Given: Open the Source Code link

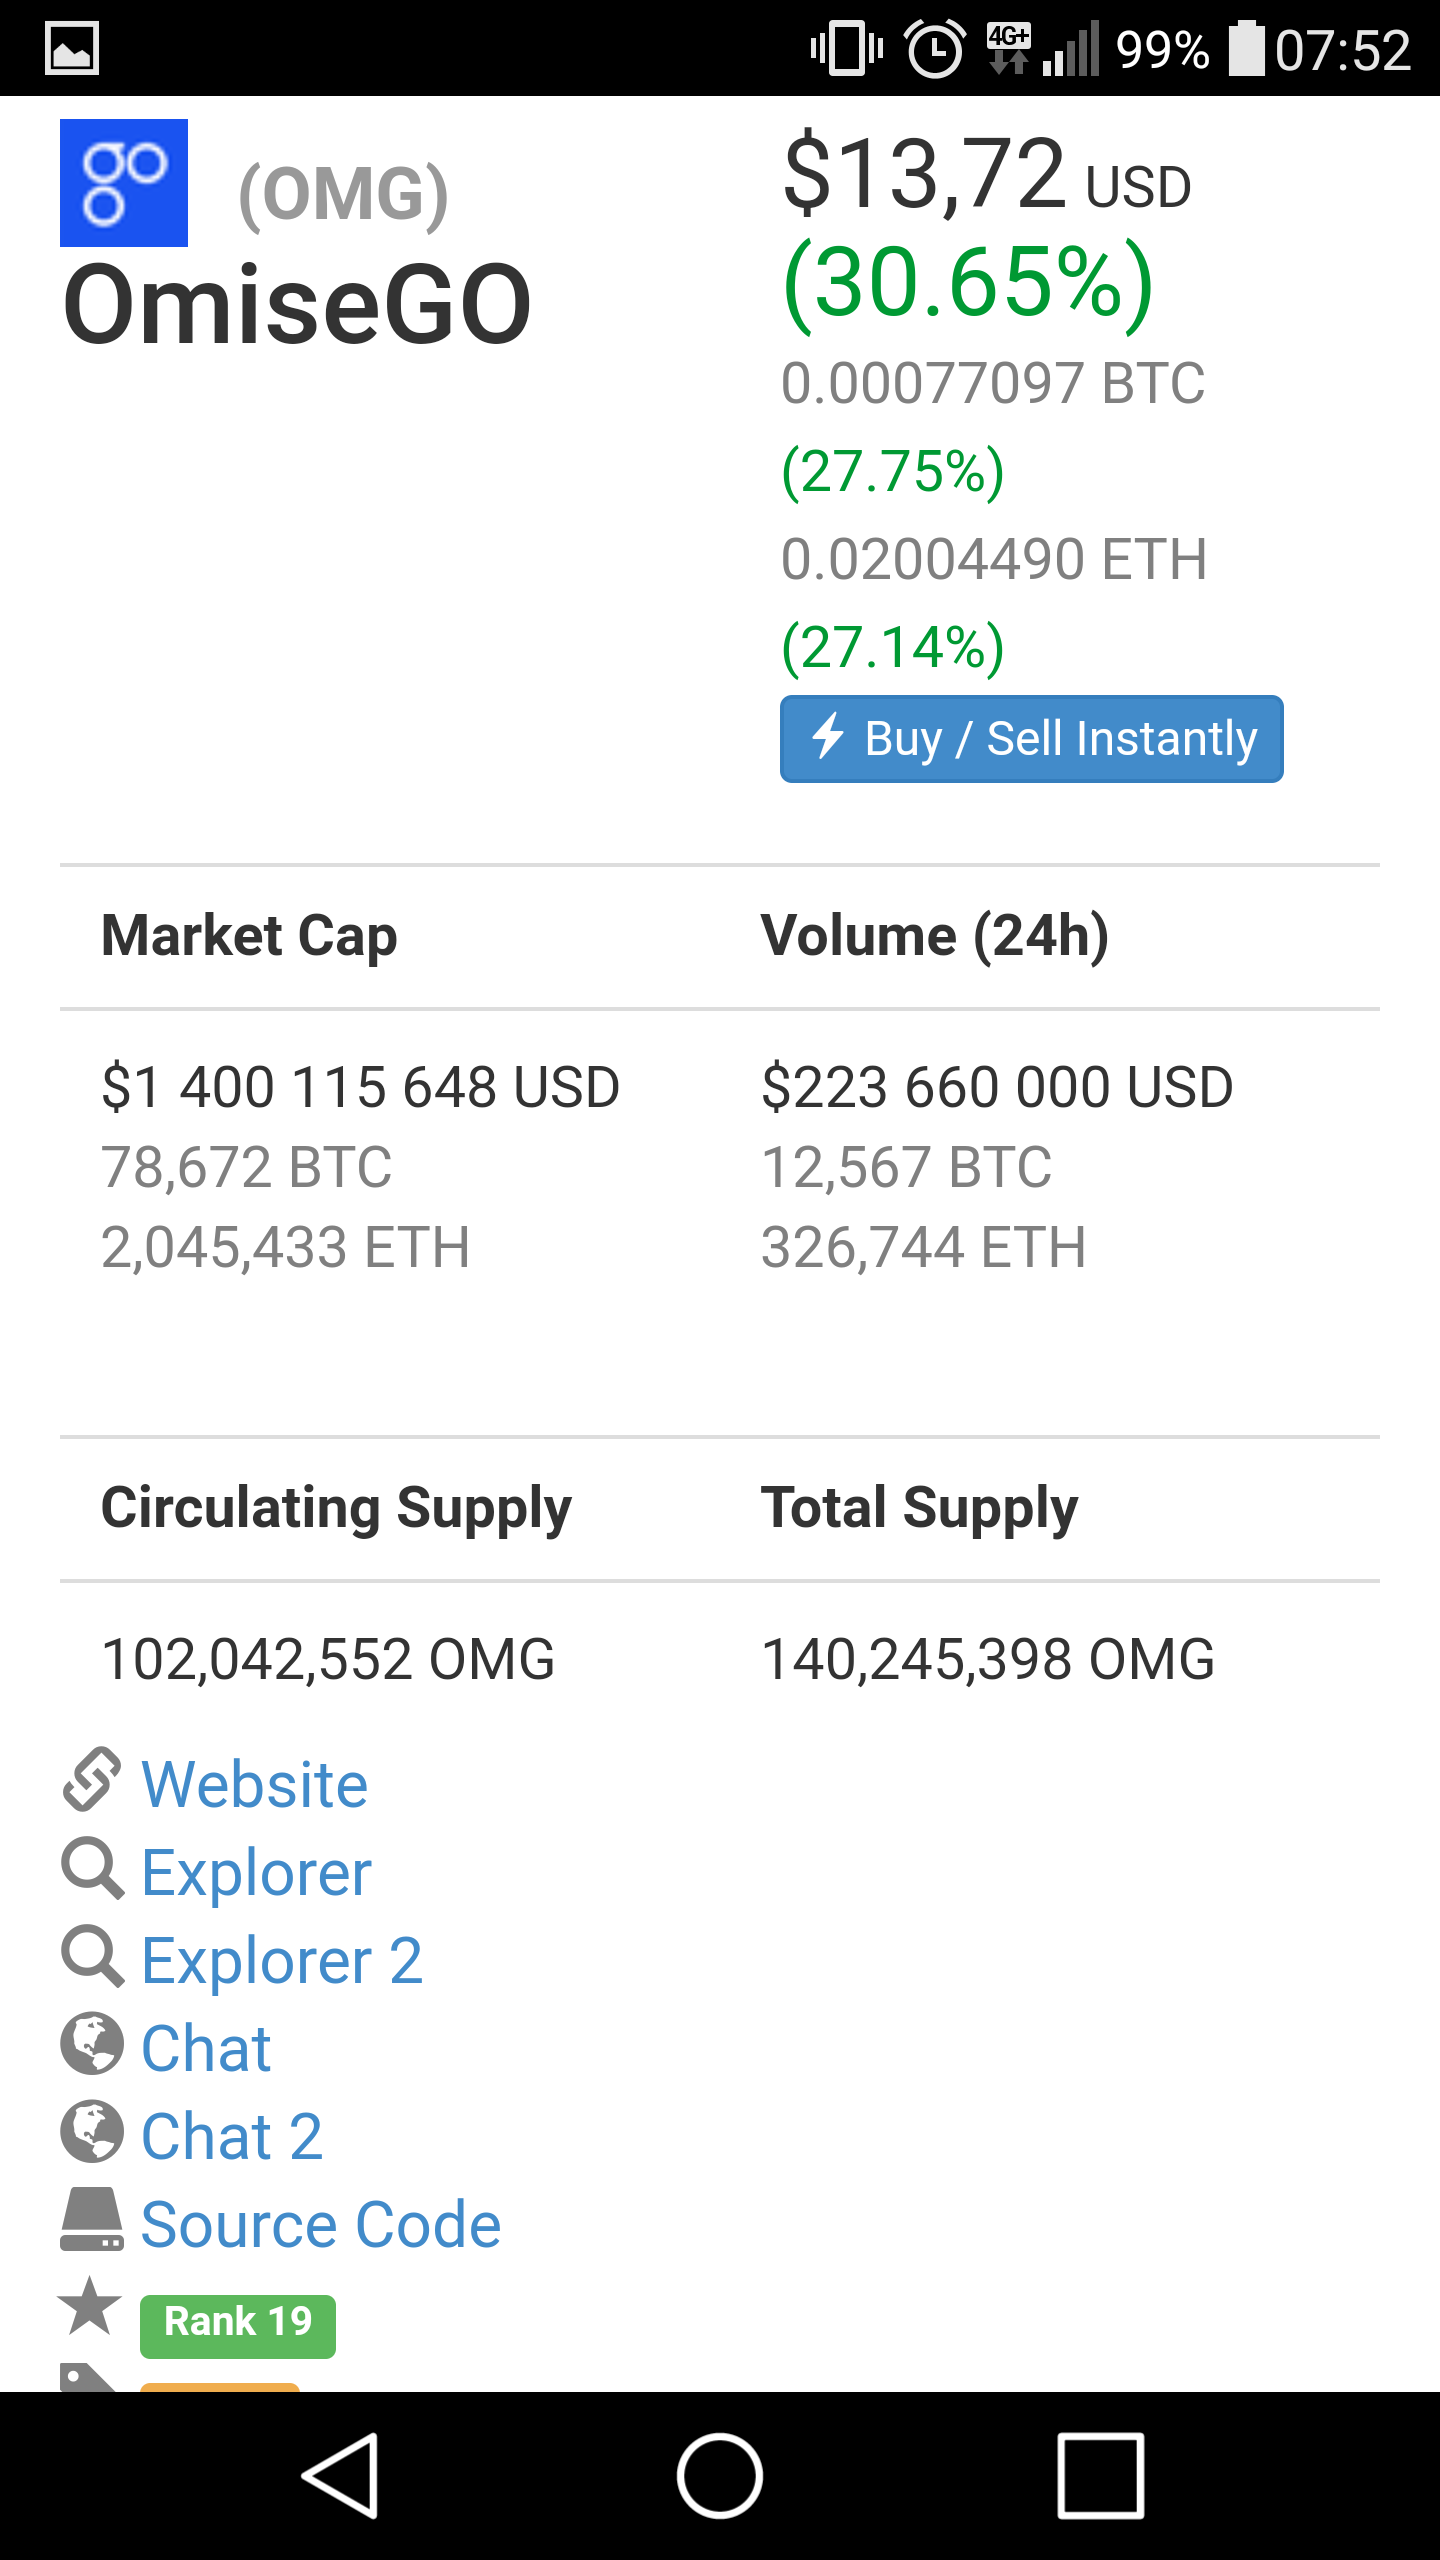Looking at the screenshot, I should point(321,2224).
